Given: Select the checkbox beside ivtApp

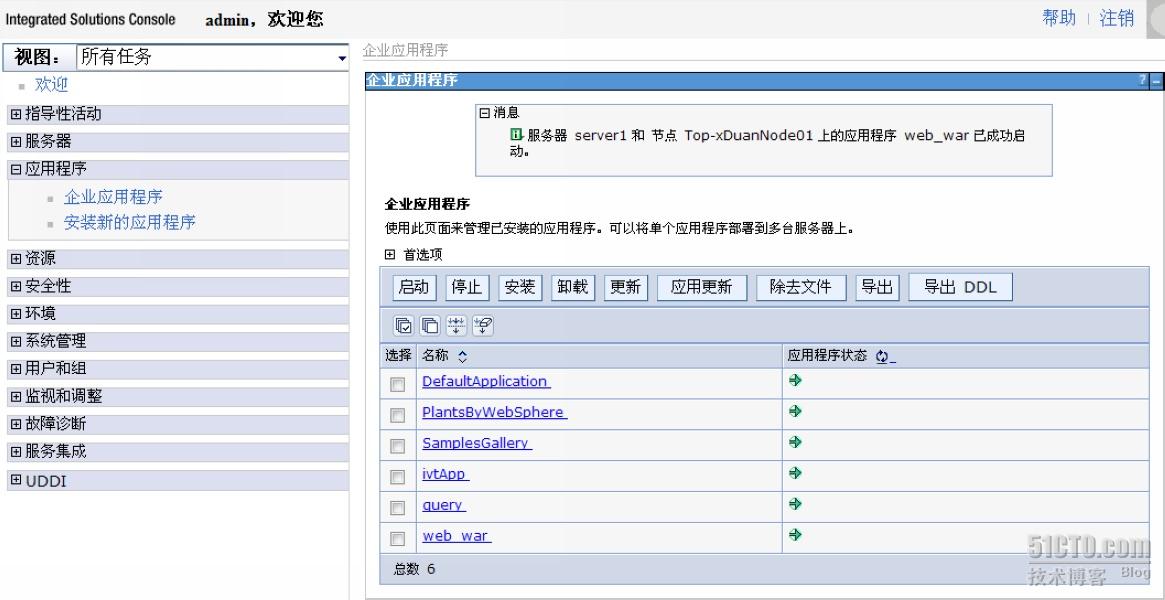Looking at the screenshot, I should coord(397,474).
